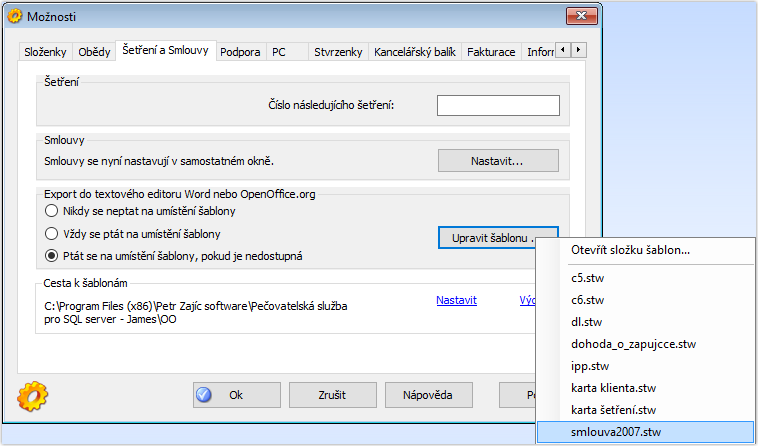Click the Nastavit... button for Smlouvy
Image resolution: width=758 pixels, height=446 pixels.
(x=497, y=160)
